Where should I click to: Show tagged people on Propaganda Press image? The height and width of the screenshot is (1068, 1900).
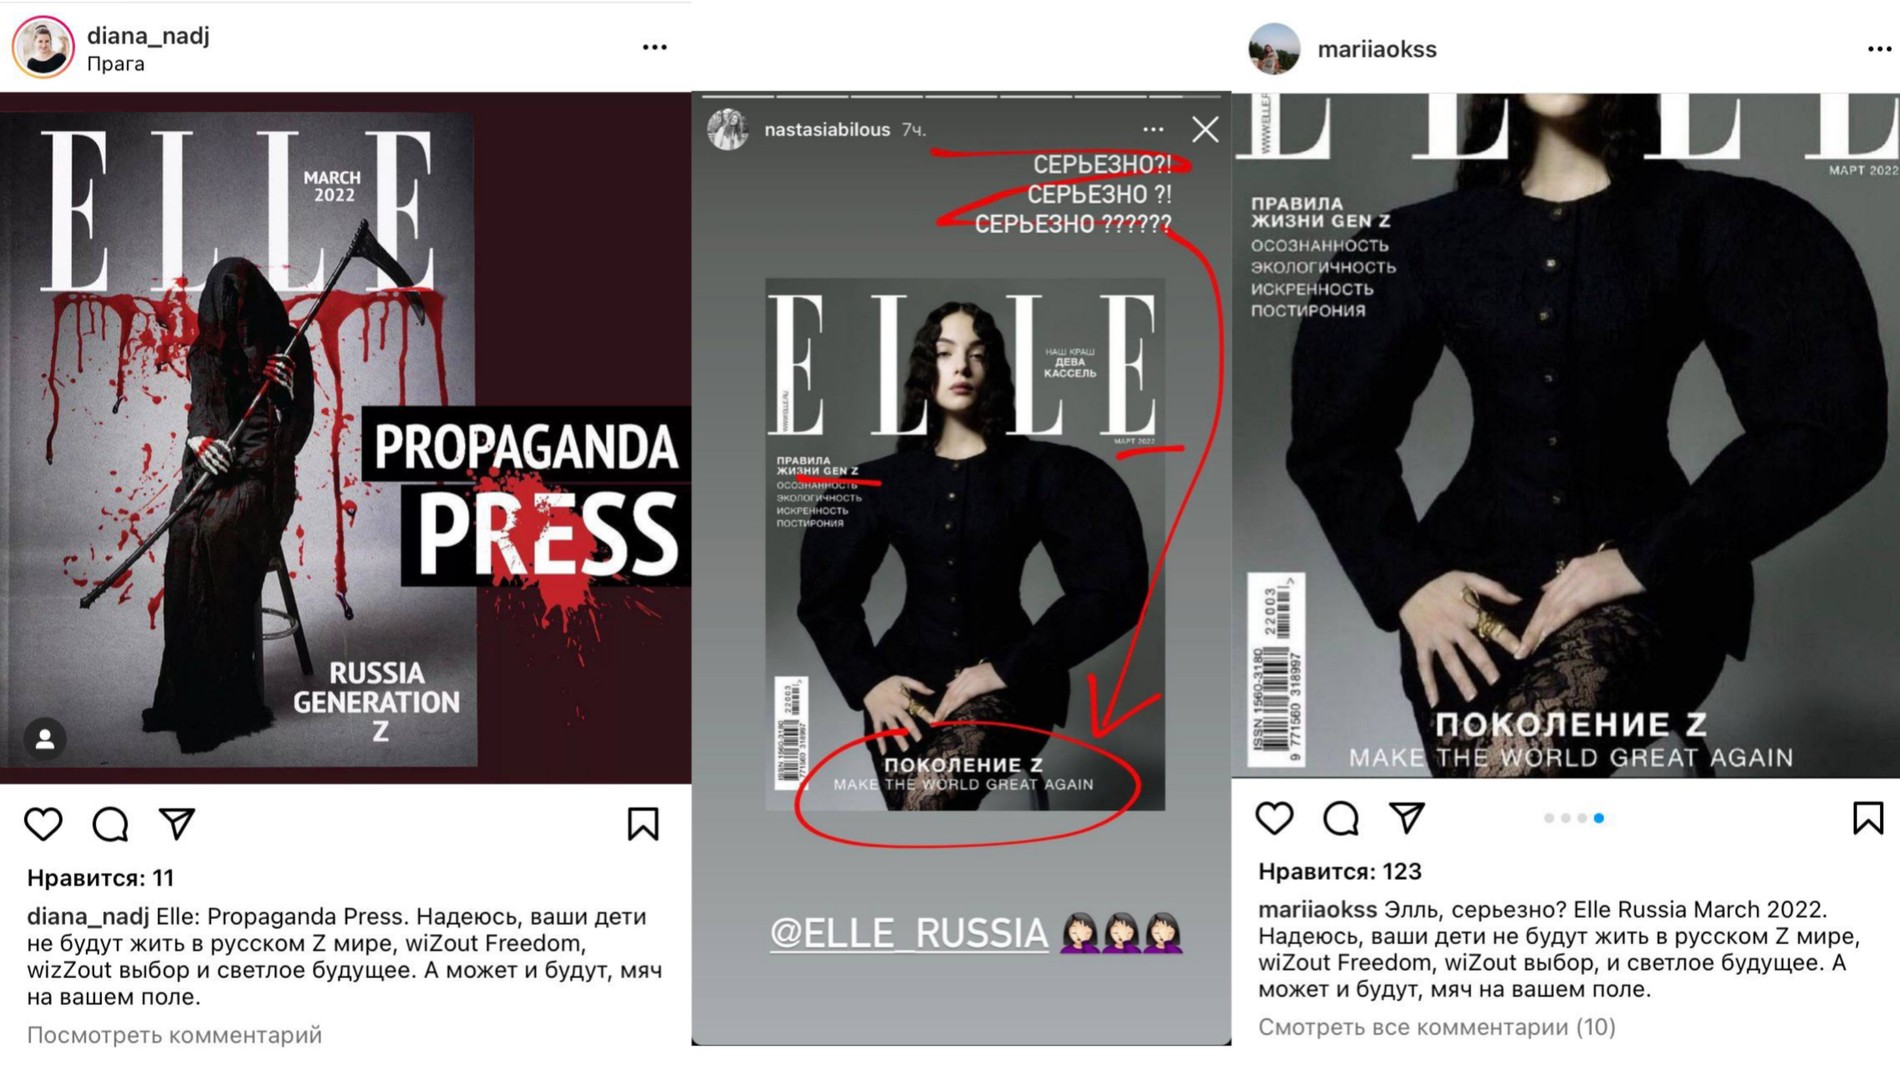point(45,739)
